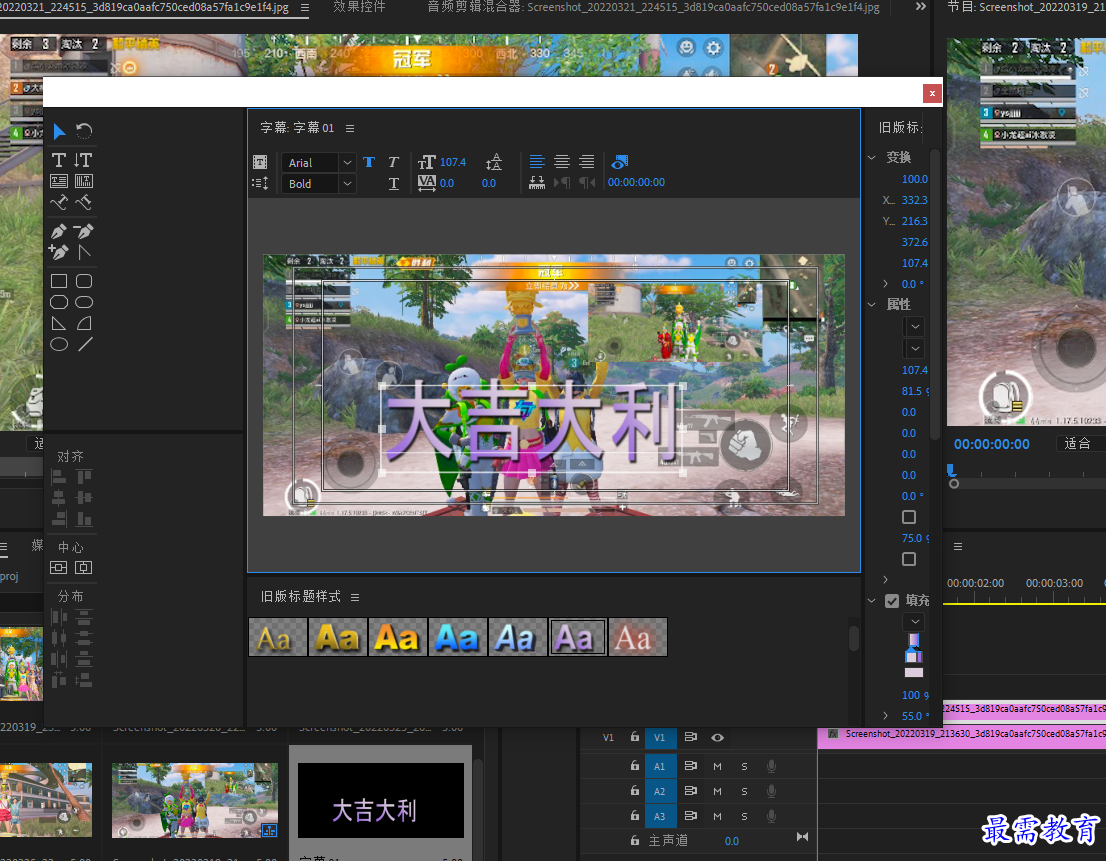Close the title designer window
Image resolution: width=1106 pixels, height=861 pixels.
(932, 93)
